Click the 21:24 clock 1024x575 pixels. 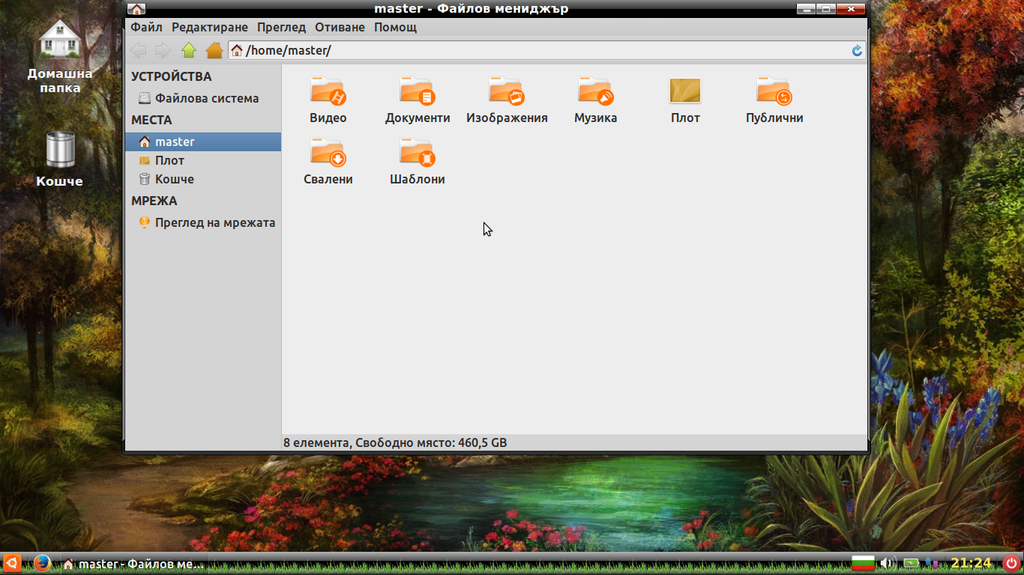pos(971,563)
